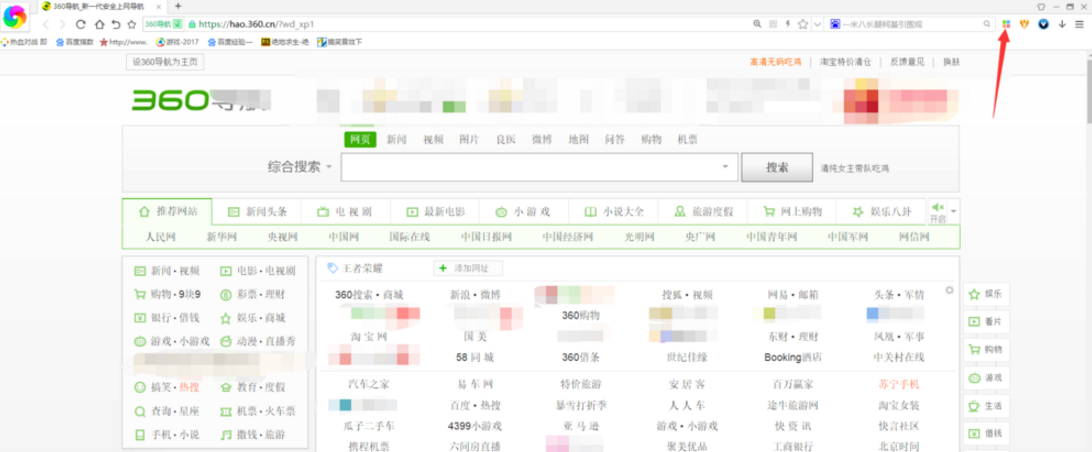Screen dimensions: 1092x452
Task: Open a new tab with the plus button
Action: tap(178, 6)
